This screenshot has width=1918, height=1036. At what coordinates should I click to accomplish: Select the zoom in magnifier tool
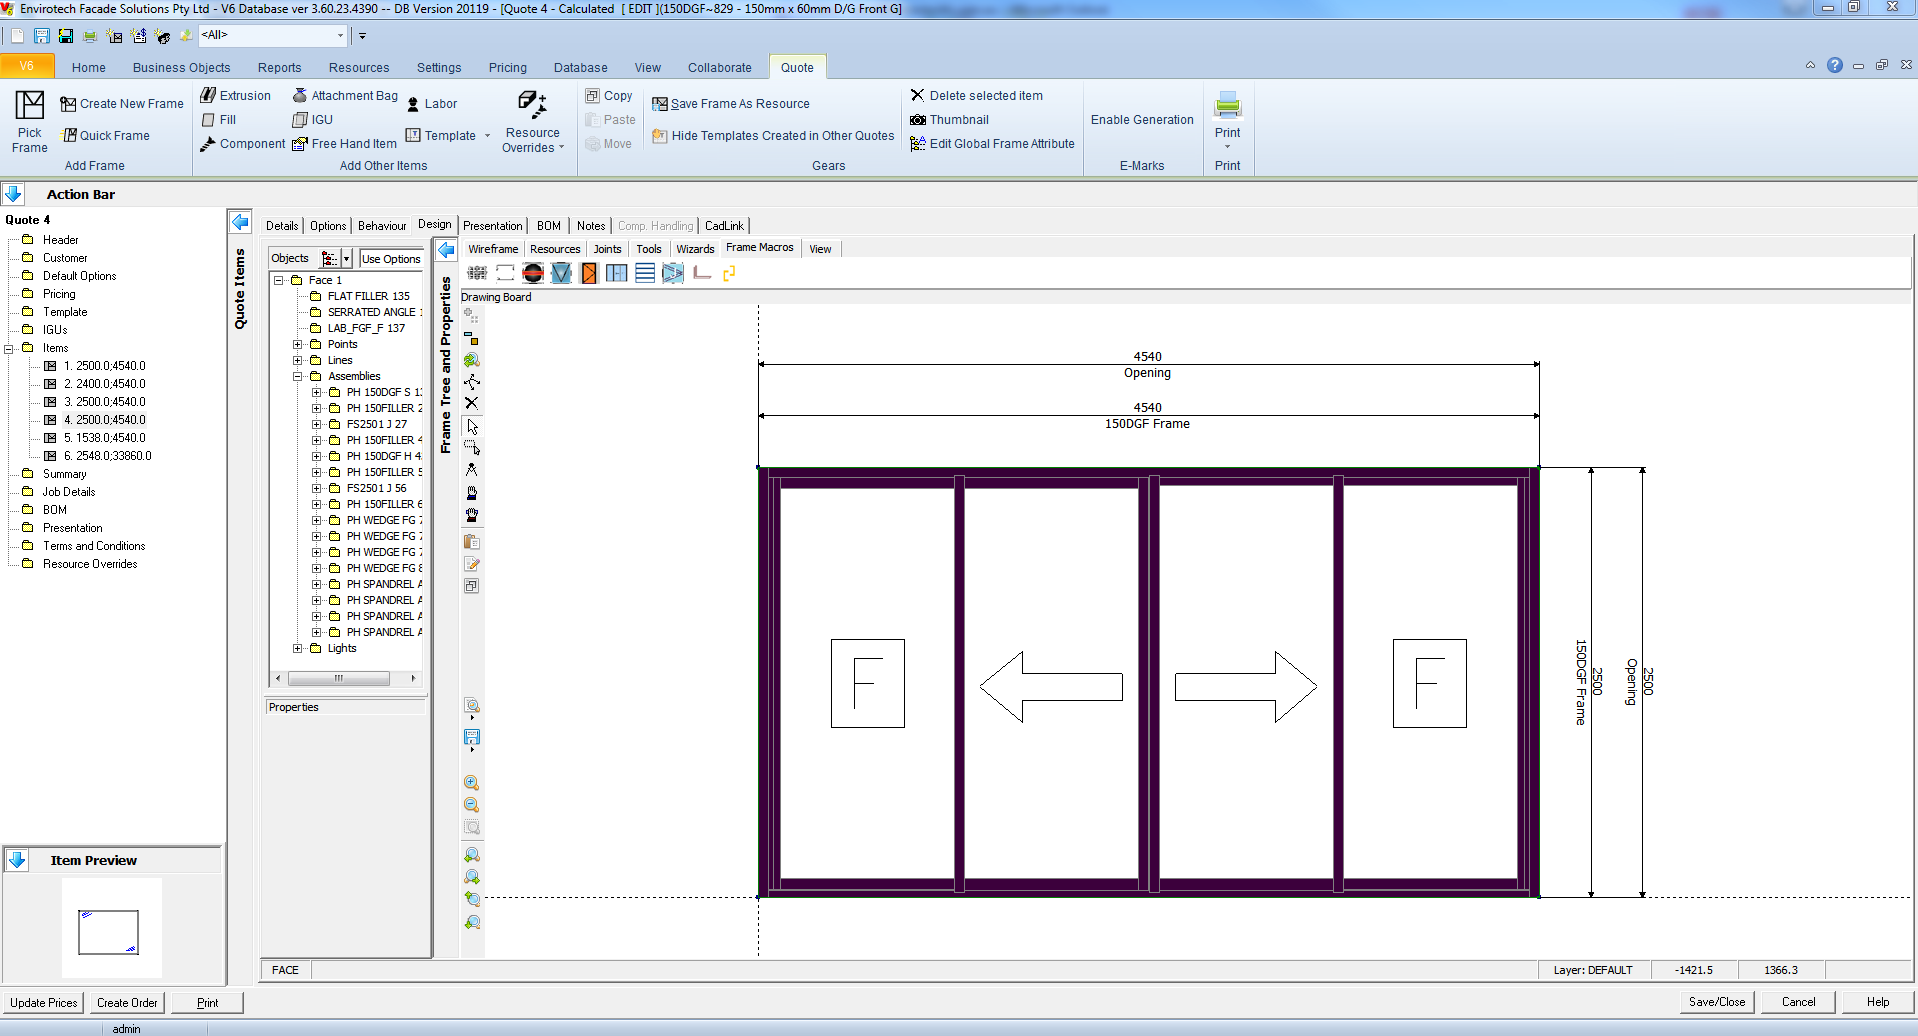[472, 783]
